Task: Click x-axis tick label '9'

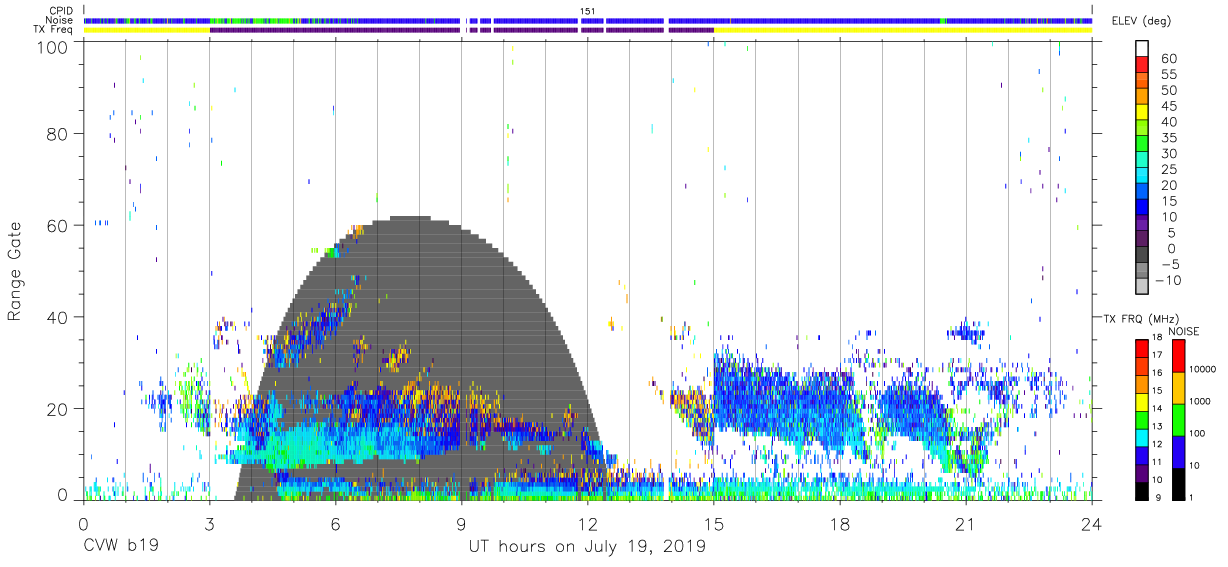Action: pyautogui.click(x=461, y=522)
